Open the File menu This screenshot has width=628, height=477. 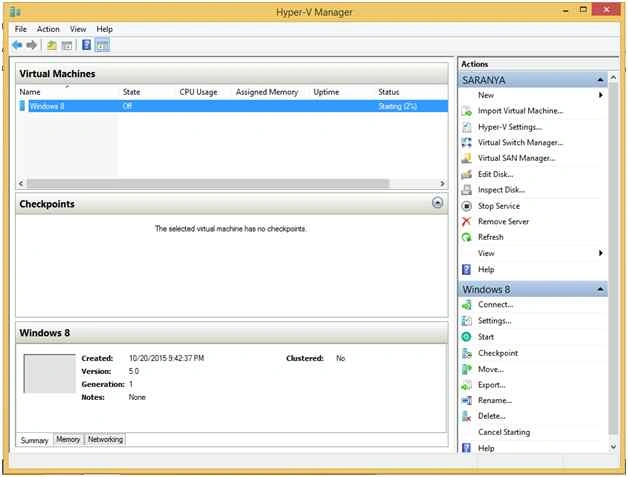pos(21,29)
